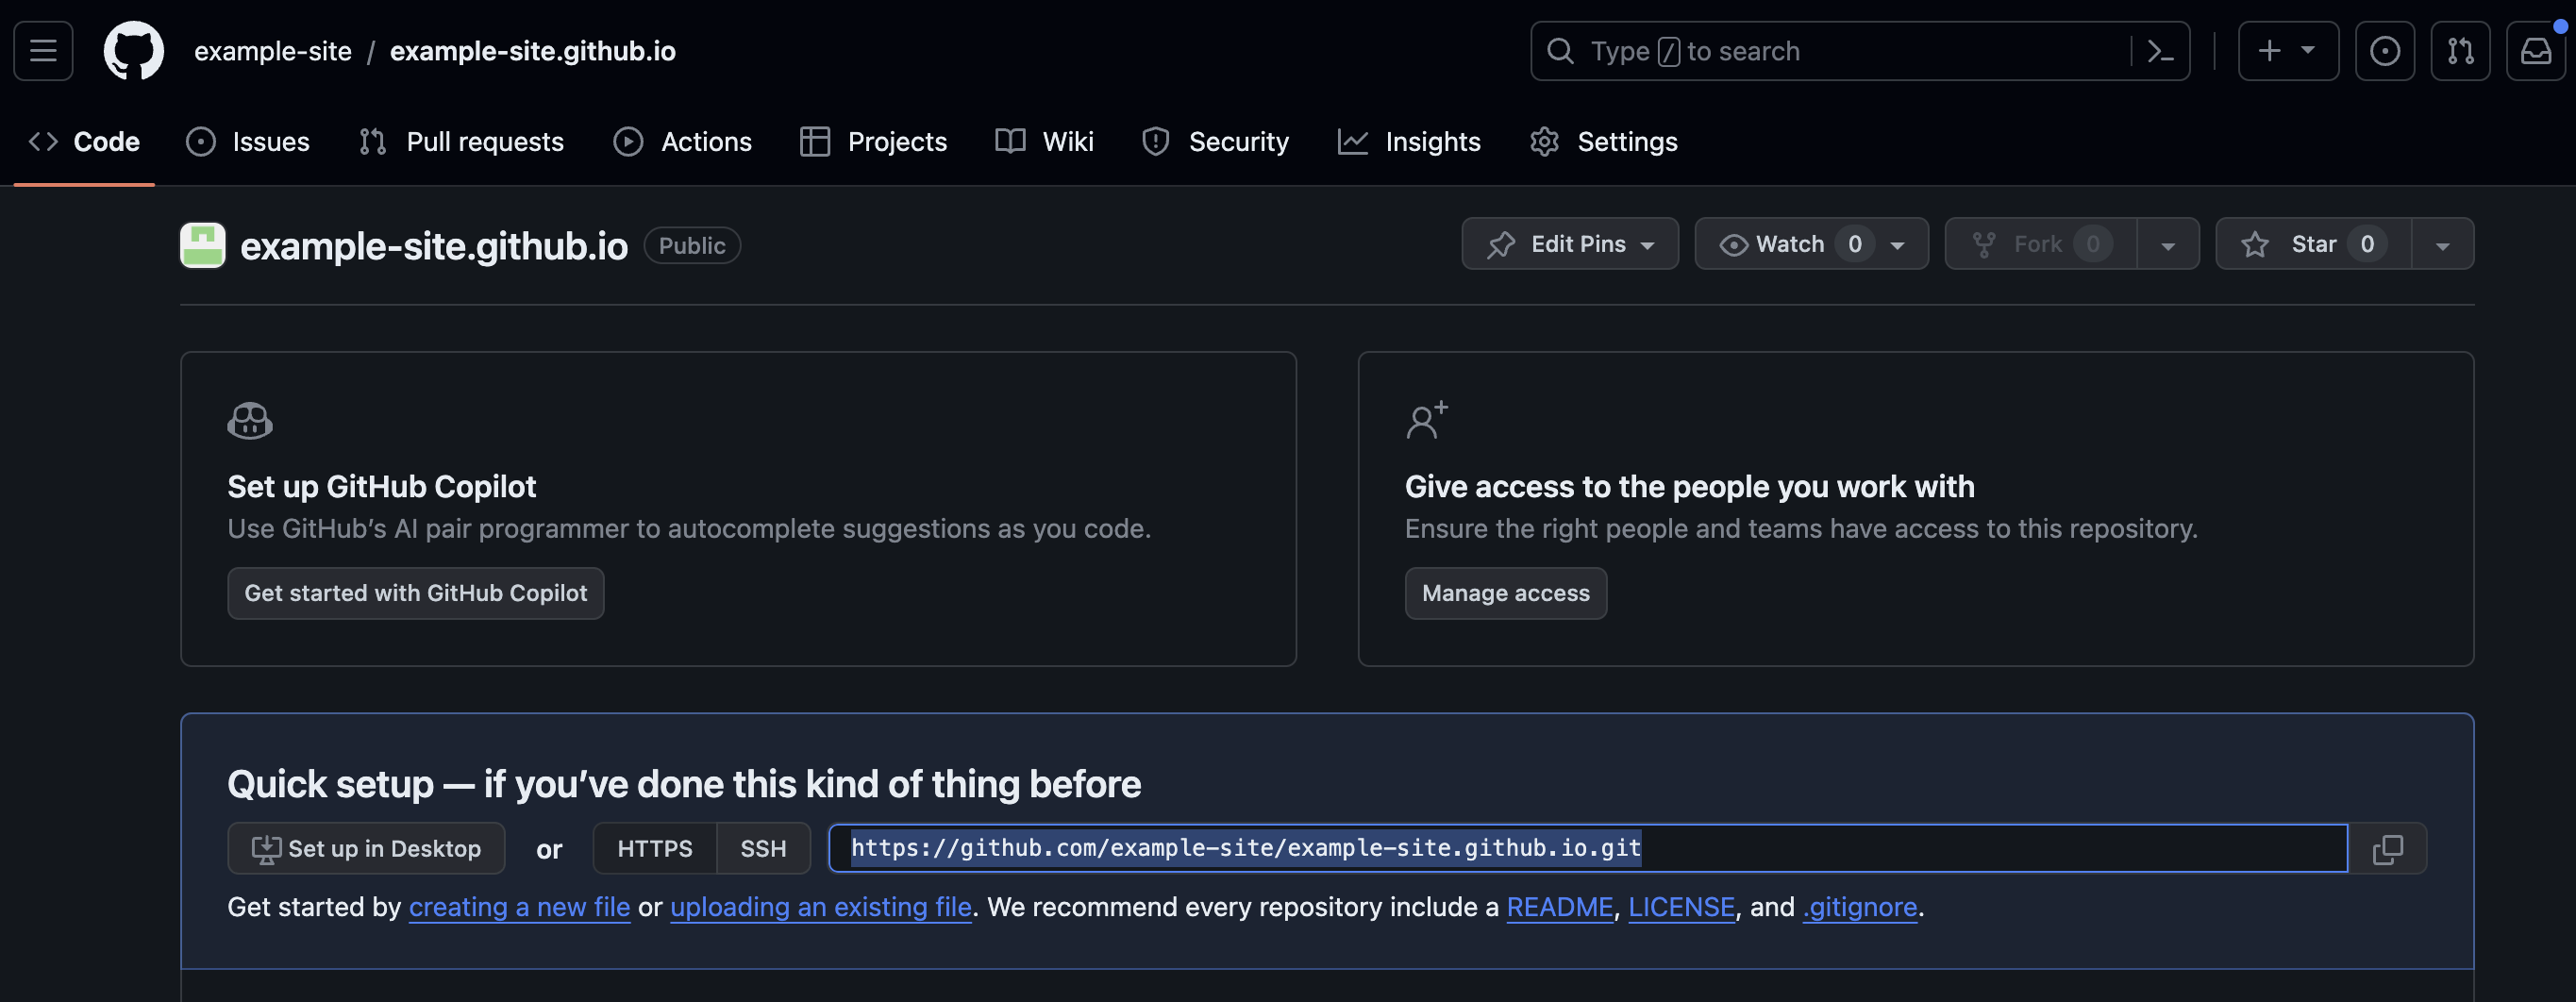Open the command palette terminal icon
The image size is (2576, 1002).
[x=2161, y=51]
